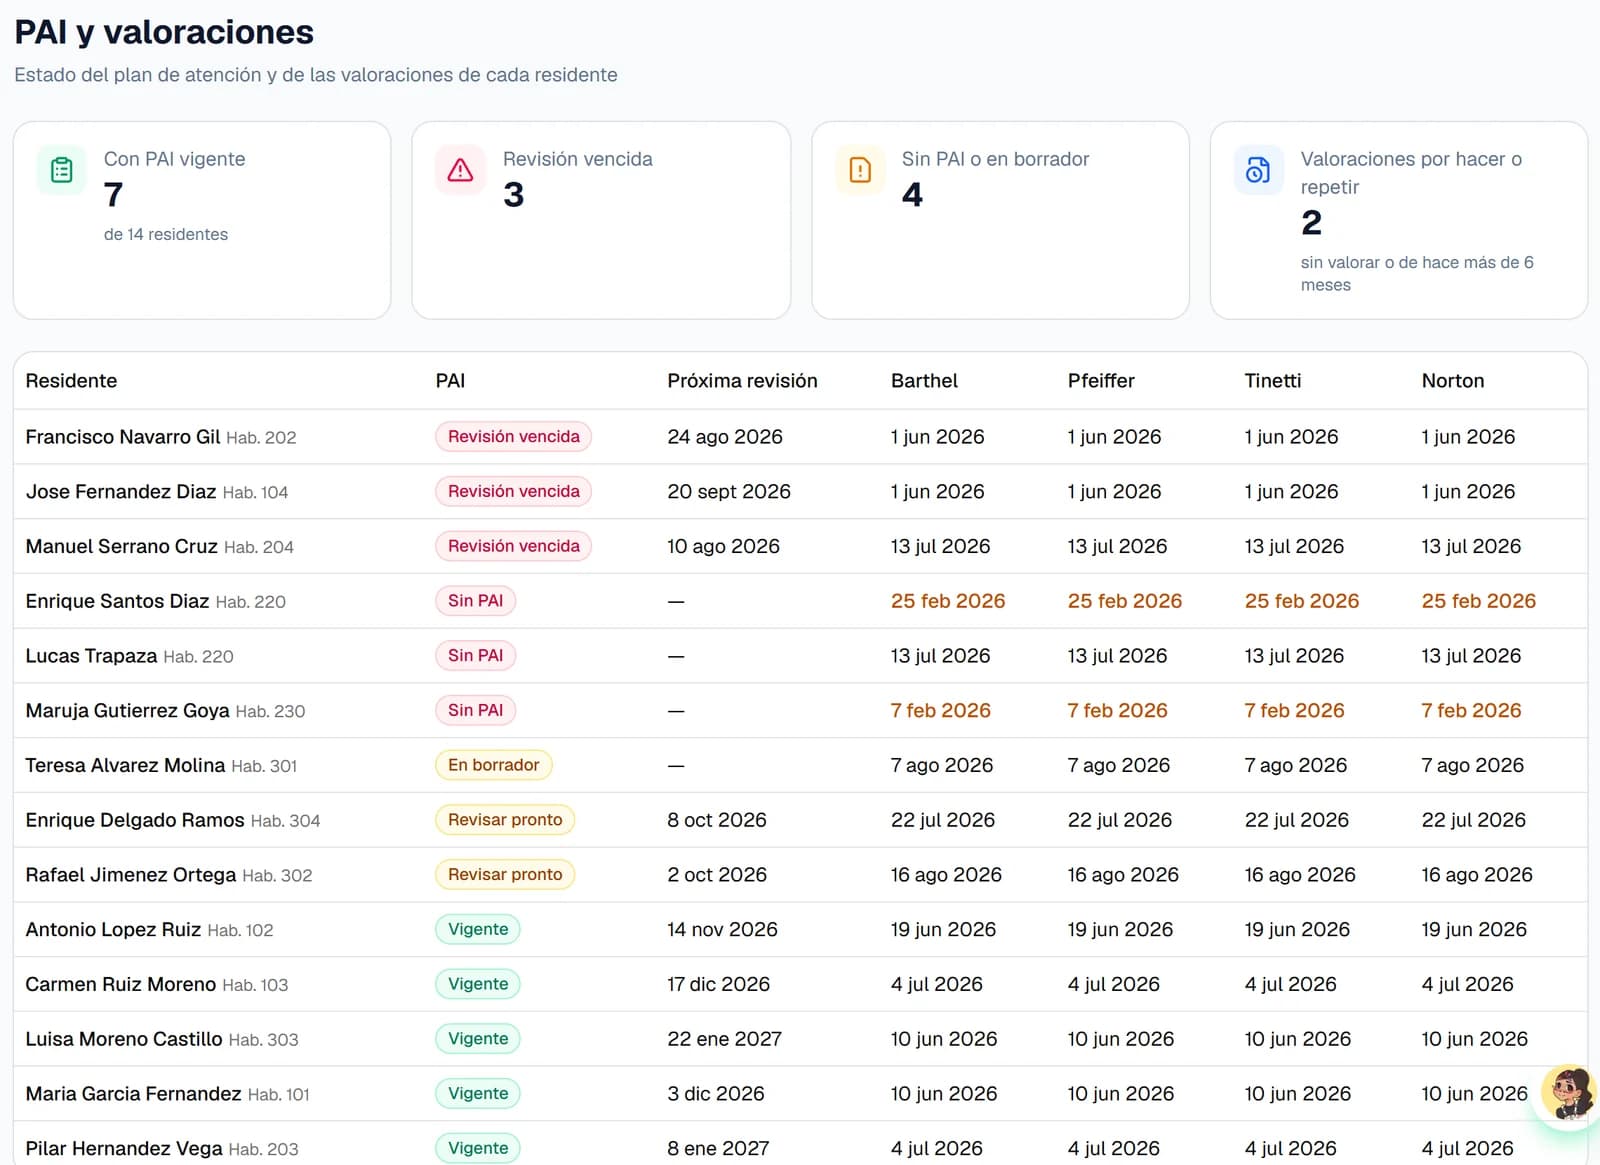This screenshot has width=1600, height=1165.
Task: Click the green clipboard icon for PAI vigente
Action: [x=62, y=170]
